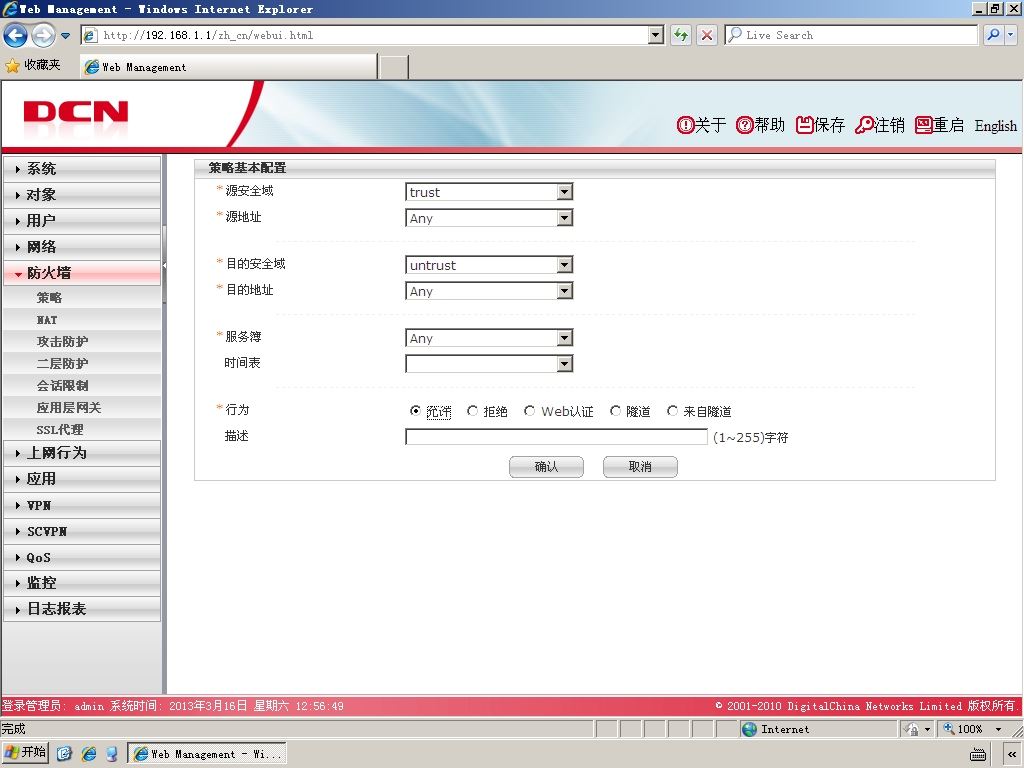The width and height of the screenshot is (1024, 768).
Task: Click the 取消 cancel button
Action: tap(640, 467)
